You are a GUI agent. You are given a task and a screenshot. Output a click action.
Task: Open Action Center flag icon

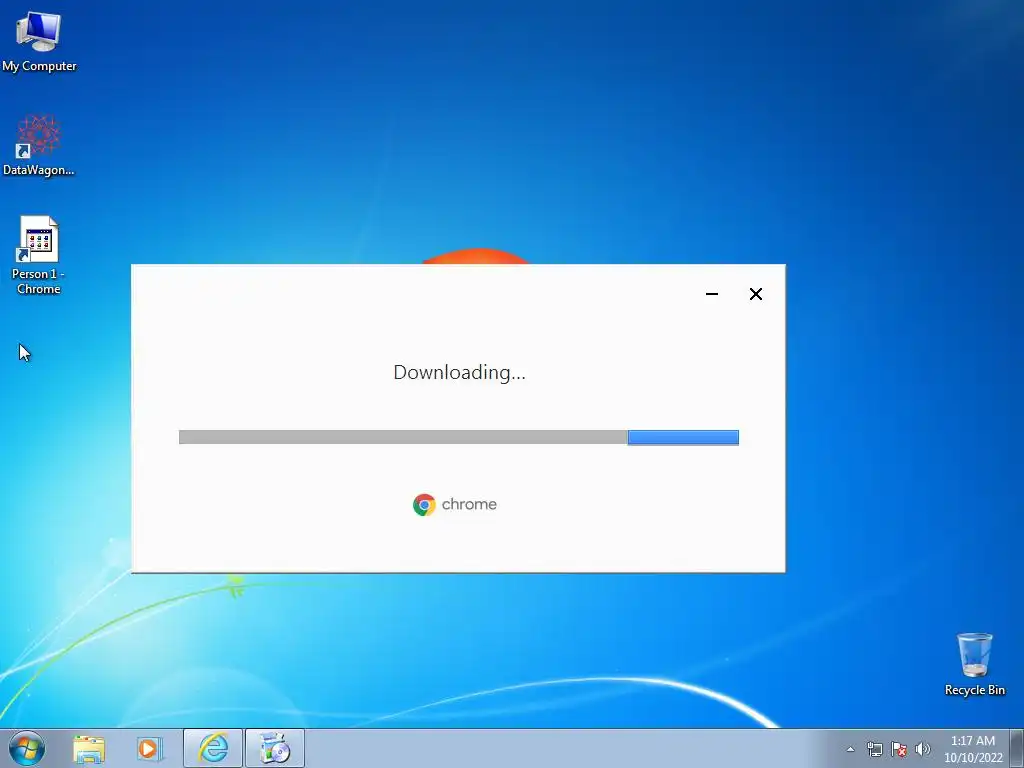899,749
